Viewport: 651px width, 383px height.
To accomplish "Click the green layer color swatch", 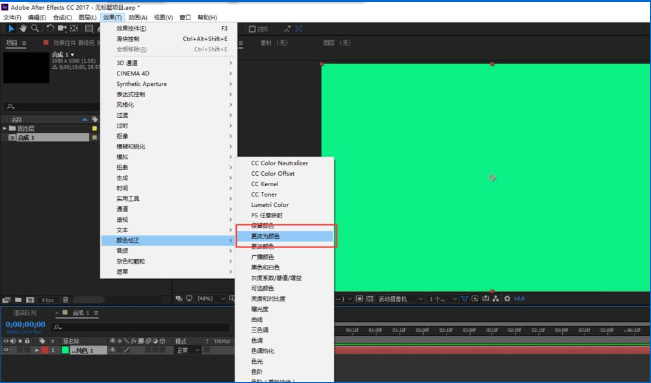I will pyautogui.click(x=65, y=350).
